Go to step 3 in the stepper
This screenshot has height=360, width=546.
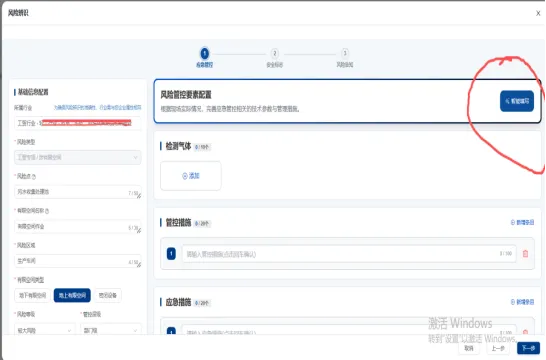point(345,53)
